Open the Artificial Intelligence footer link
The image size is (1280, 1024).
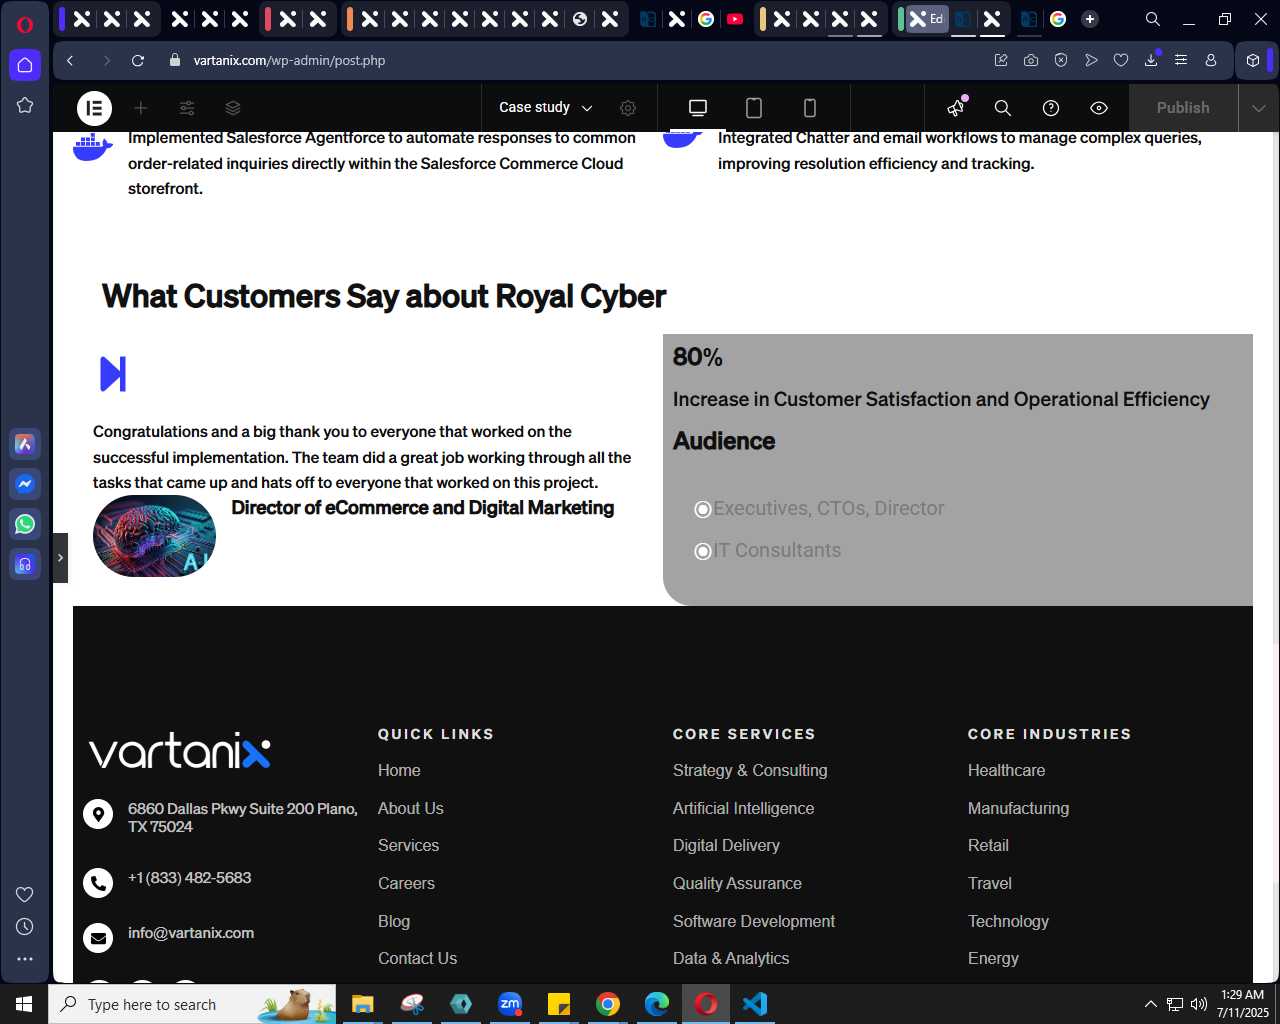pos(743,808)
